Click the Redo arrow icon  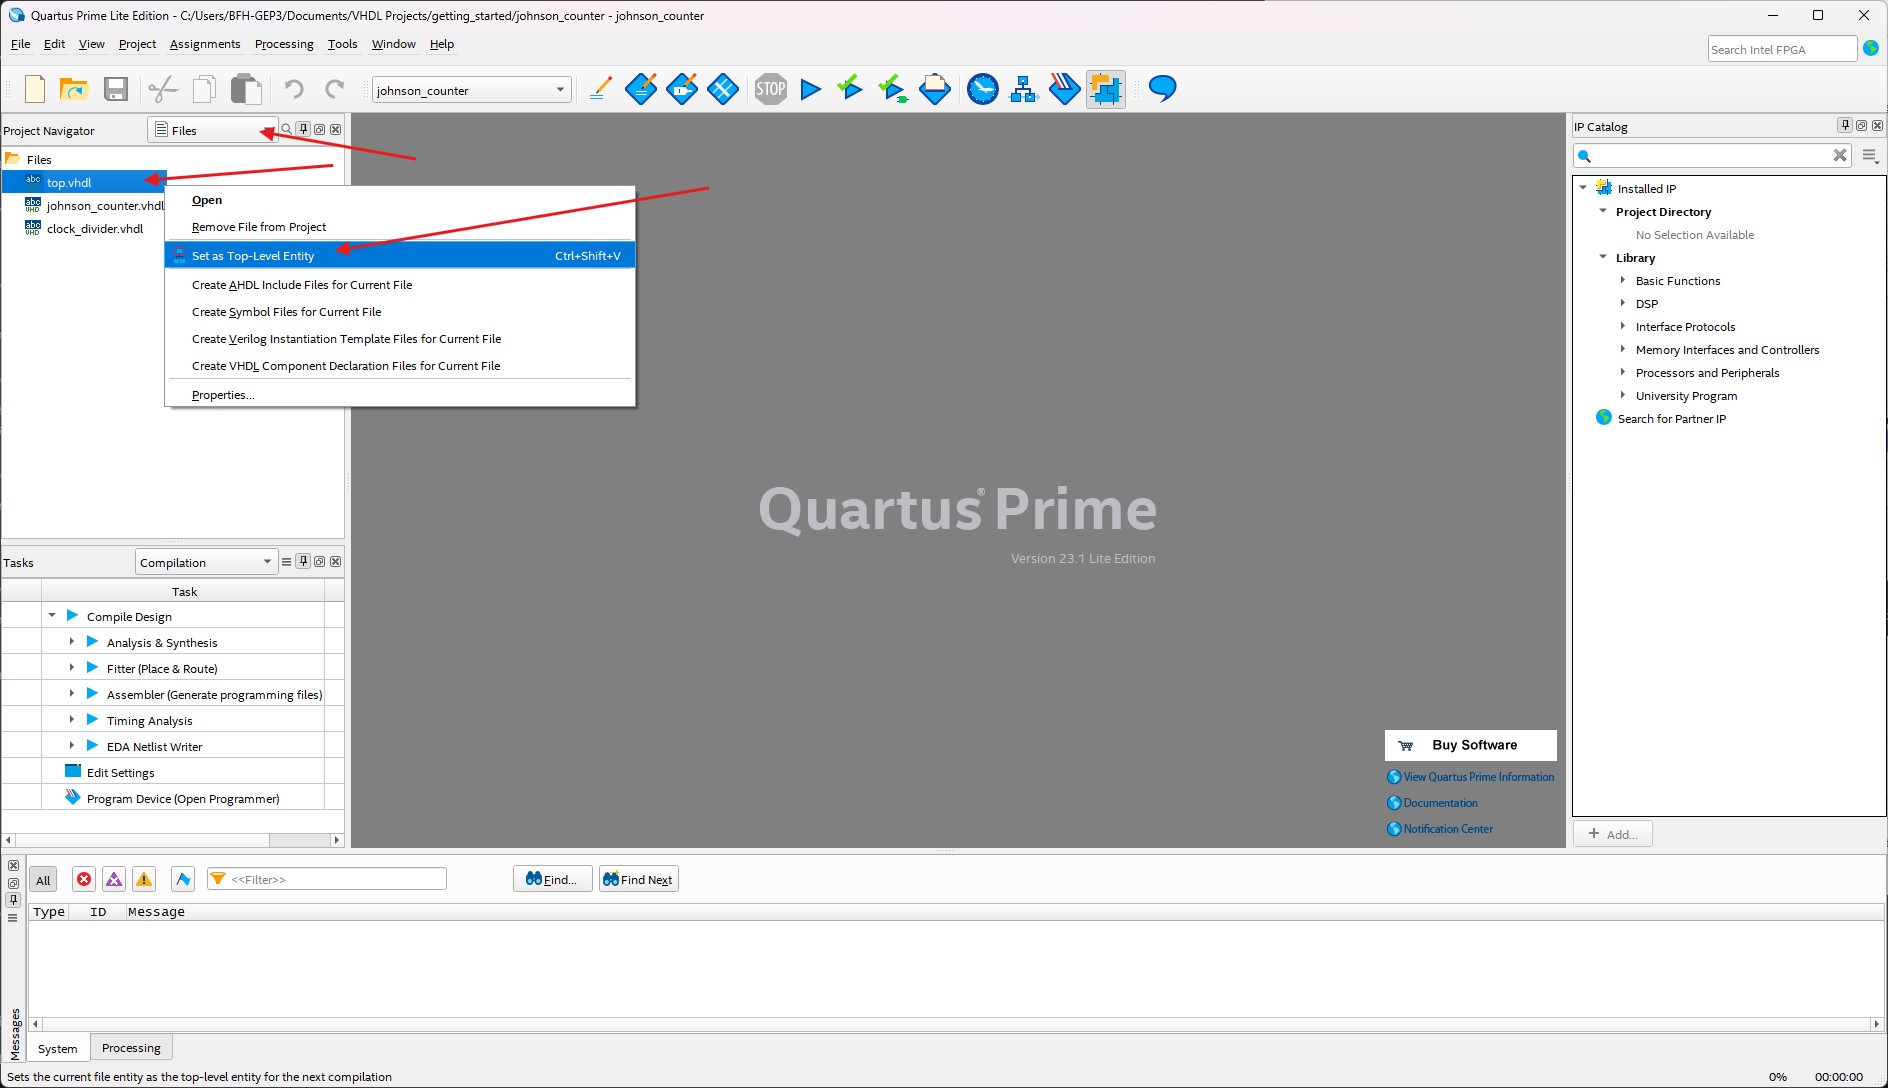coord(335,90)
